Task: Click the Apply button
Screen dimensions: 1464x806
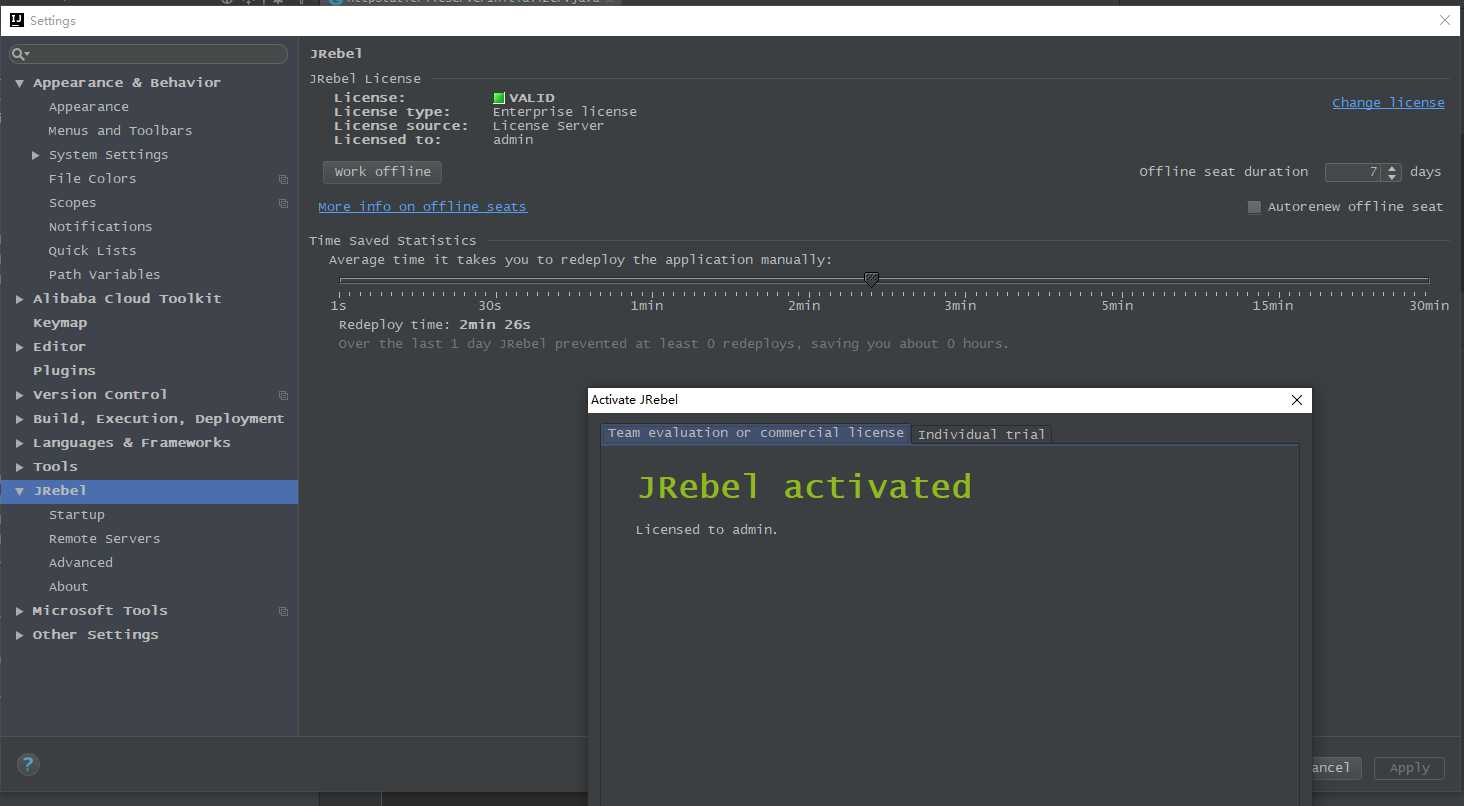Action: [1409, 768]
